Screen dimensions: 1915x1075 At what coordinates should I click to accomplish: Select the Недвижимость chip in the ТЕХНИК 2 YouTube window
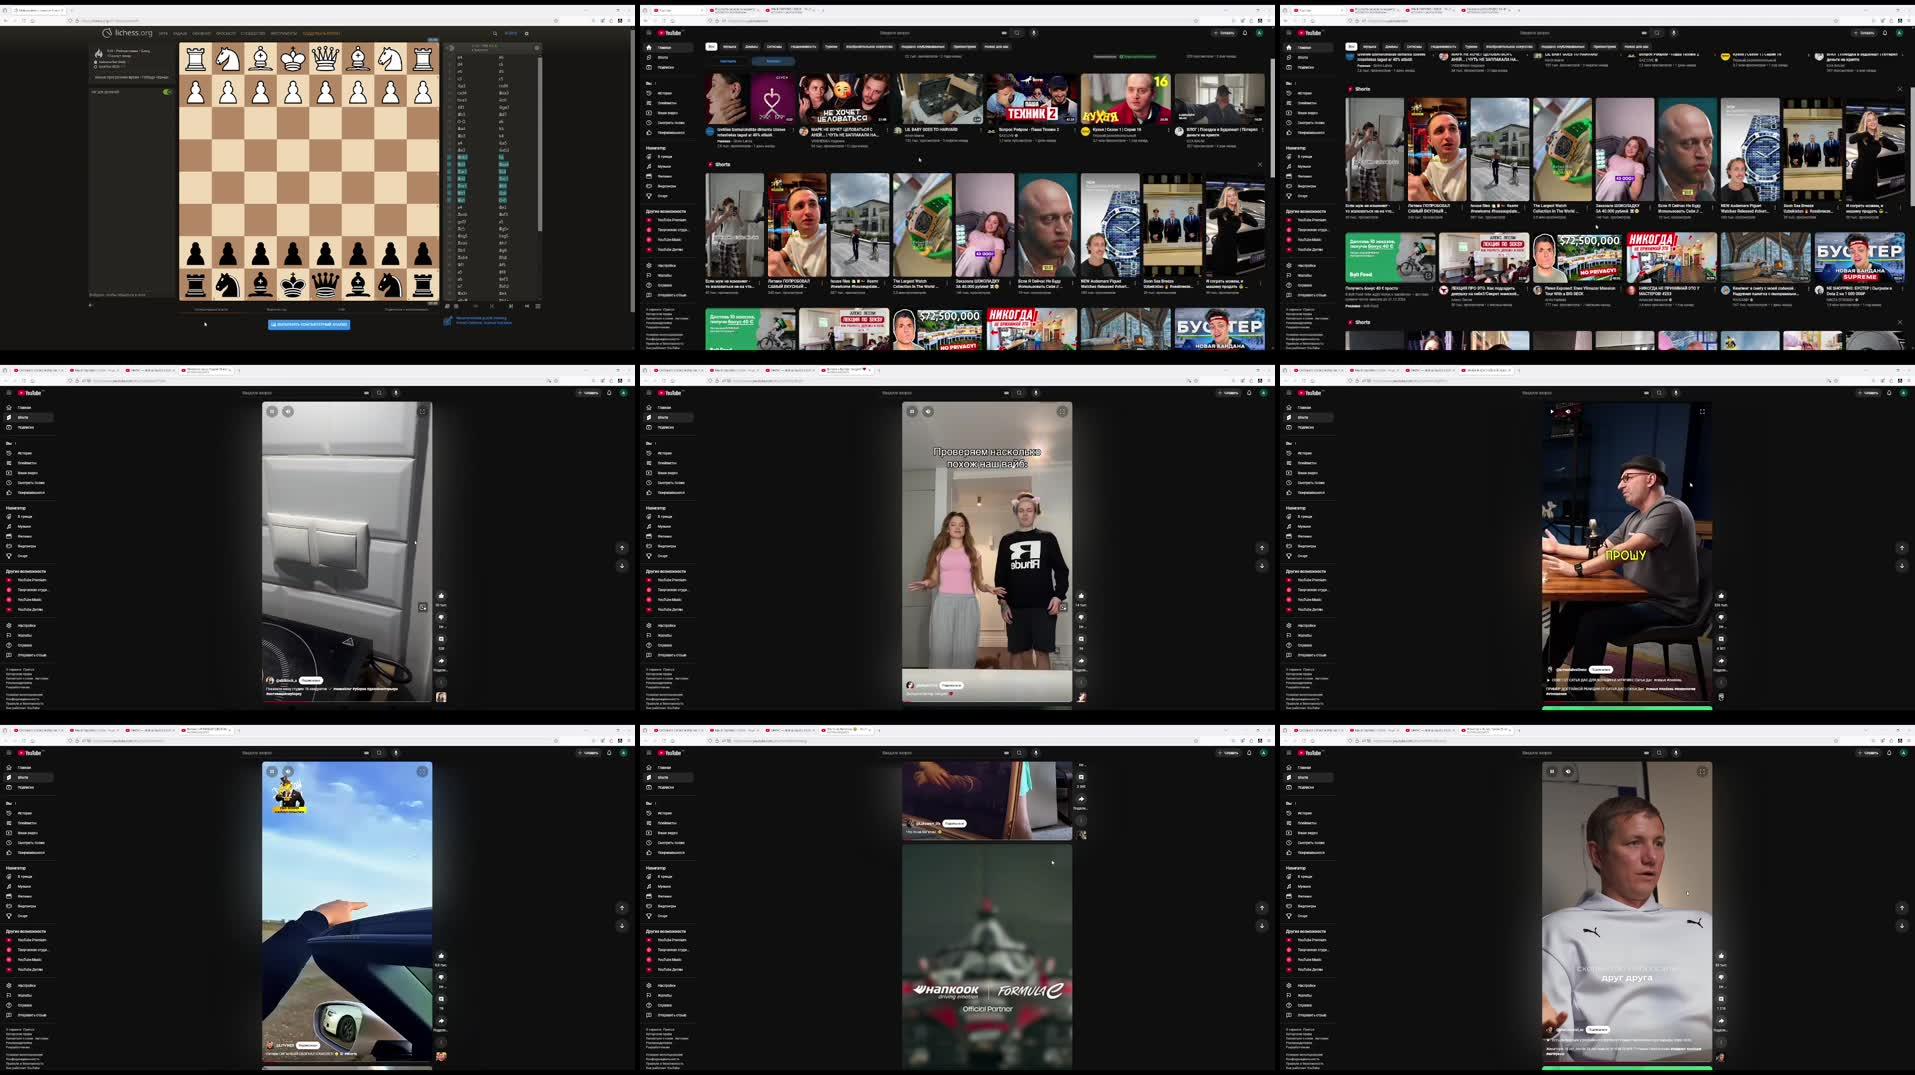point(803,46)
